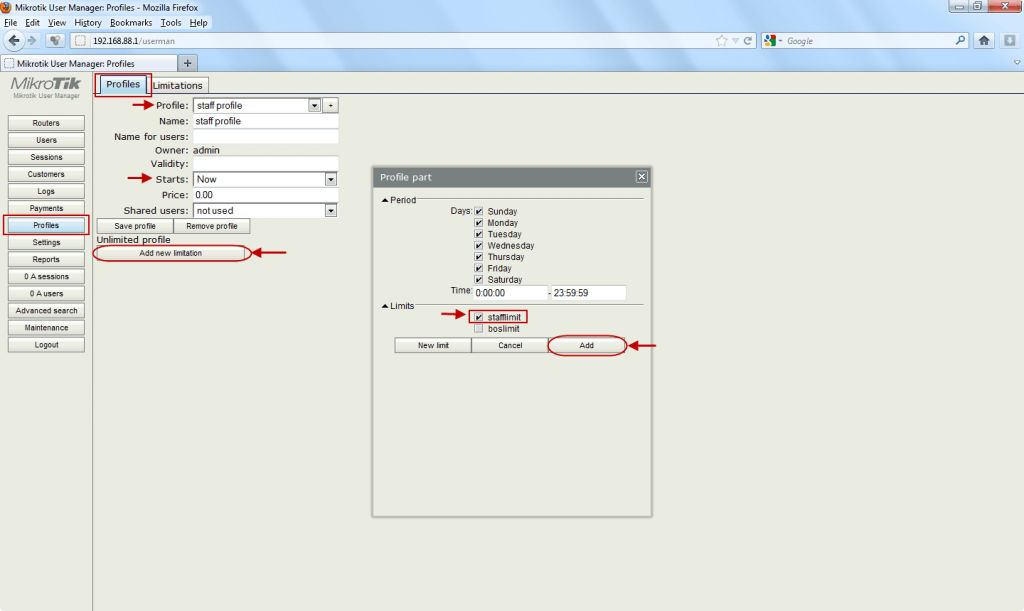Screen dimensions: 1024x611
Task: Close the Profile part dialog
Action: pyautogui.click(x=641, y=177)
